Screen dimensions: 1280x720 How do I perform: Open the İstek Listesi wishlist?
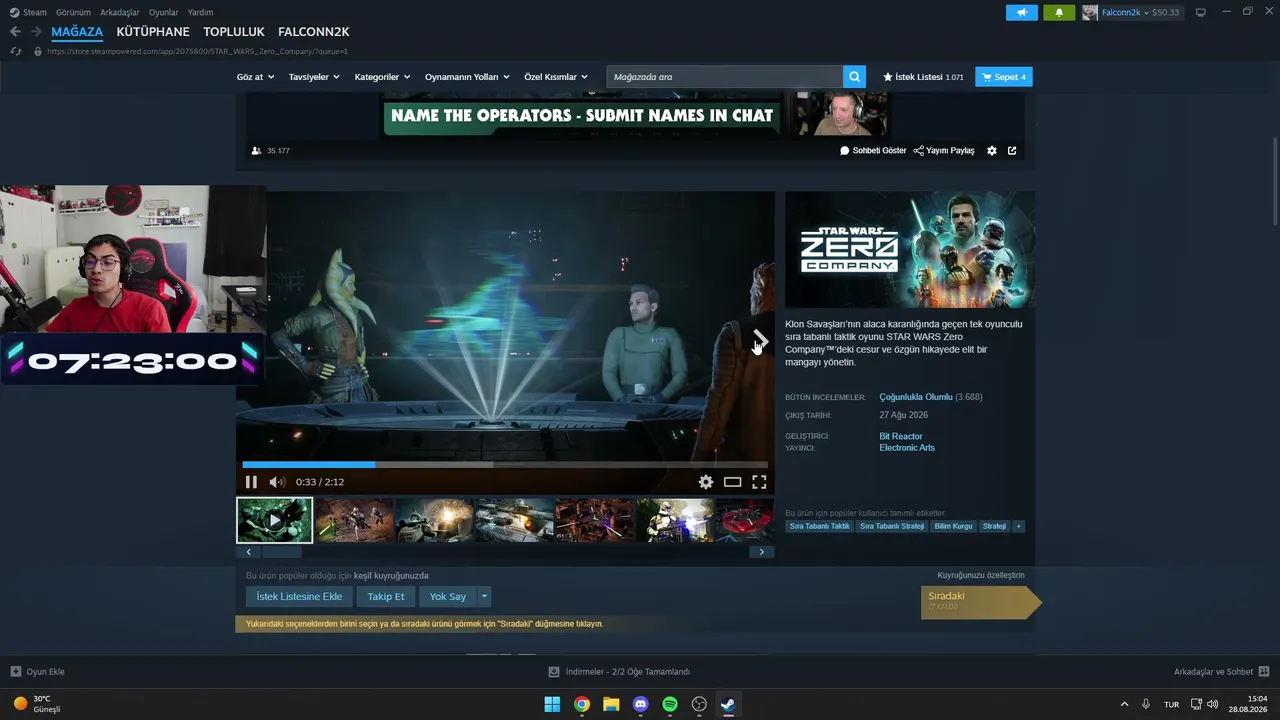(x=923, y=77)
